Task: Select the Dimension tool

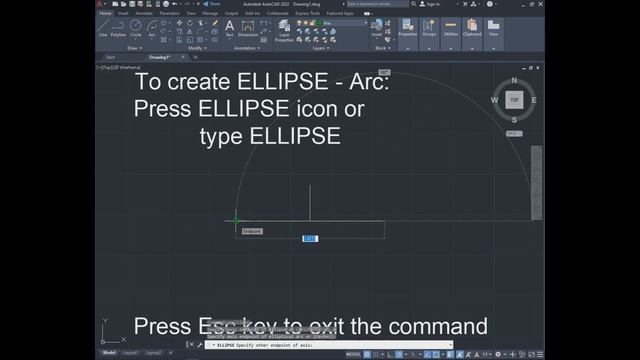Action: pyautogui.click(x=248, y=28)
